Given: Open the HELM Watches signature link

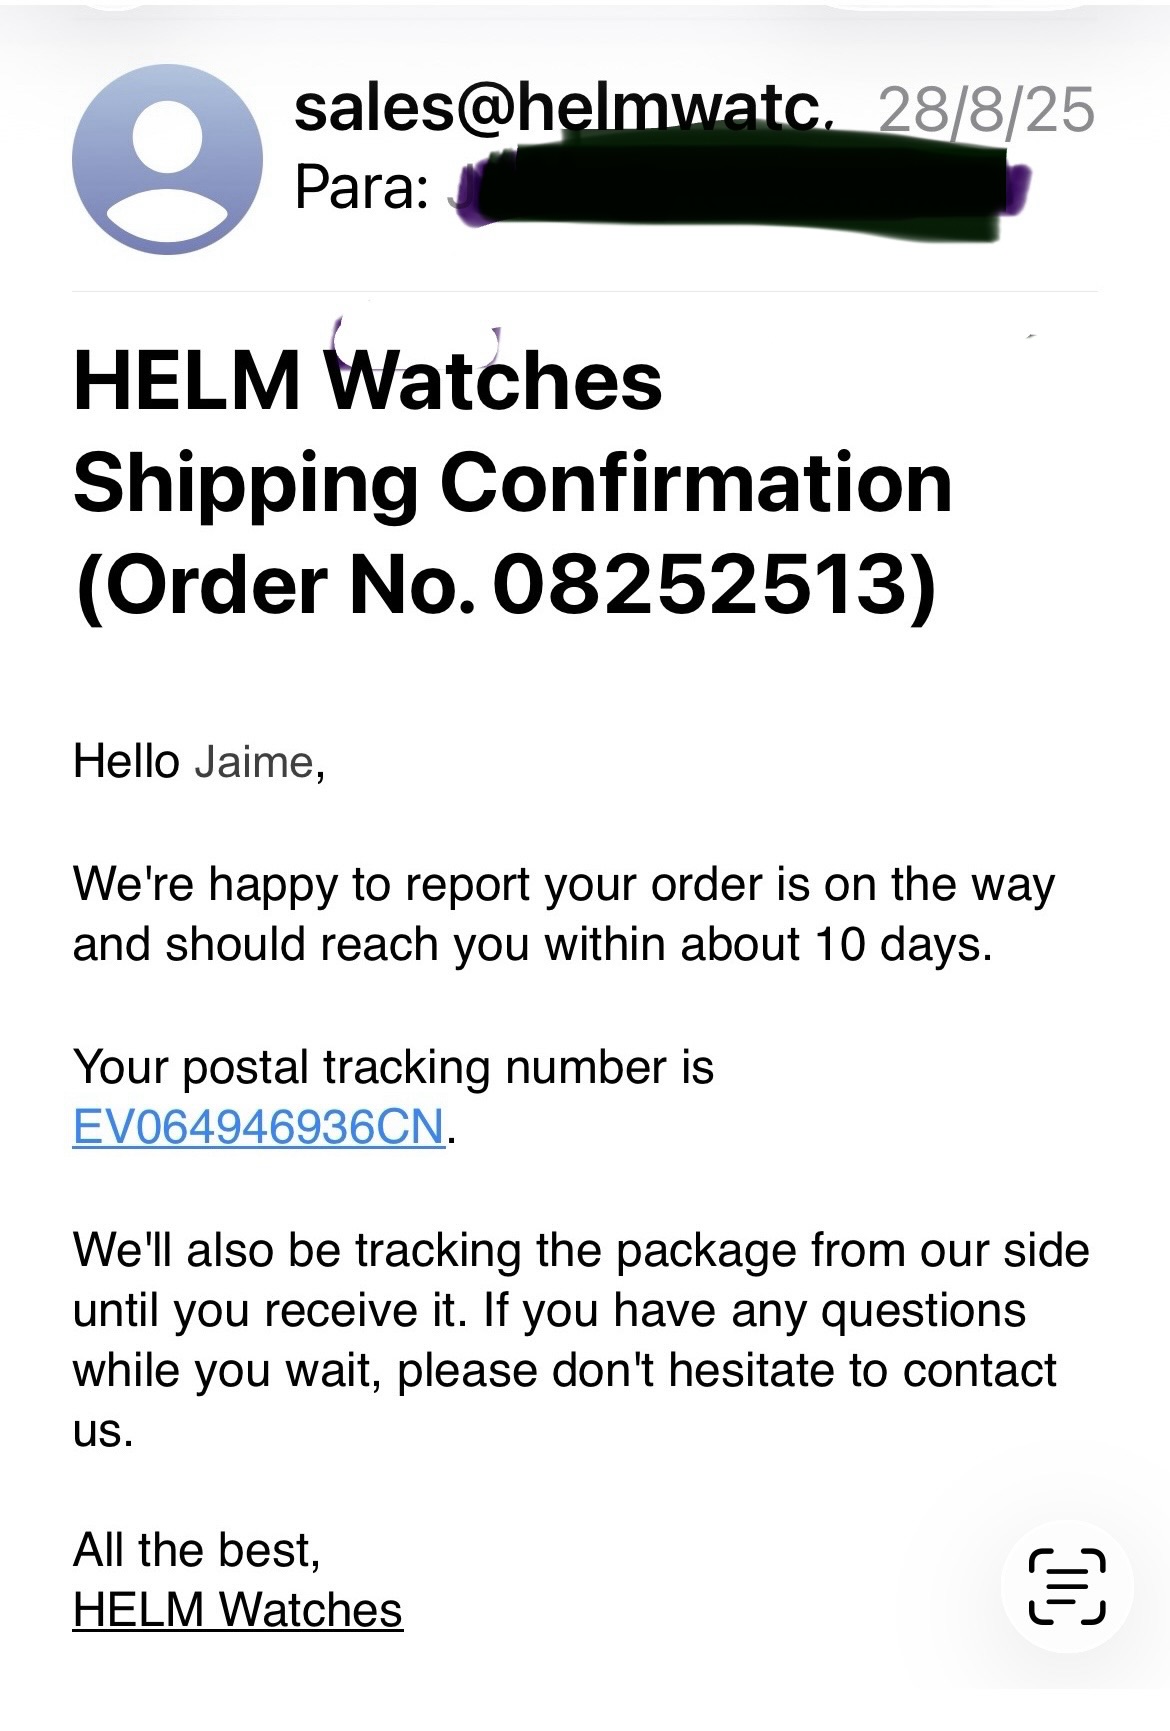Looking at the screenshot, I should coord(237,1610).
